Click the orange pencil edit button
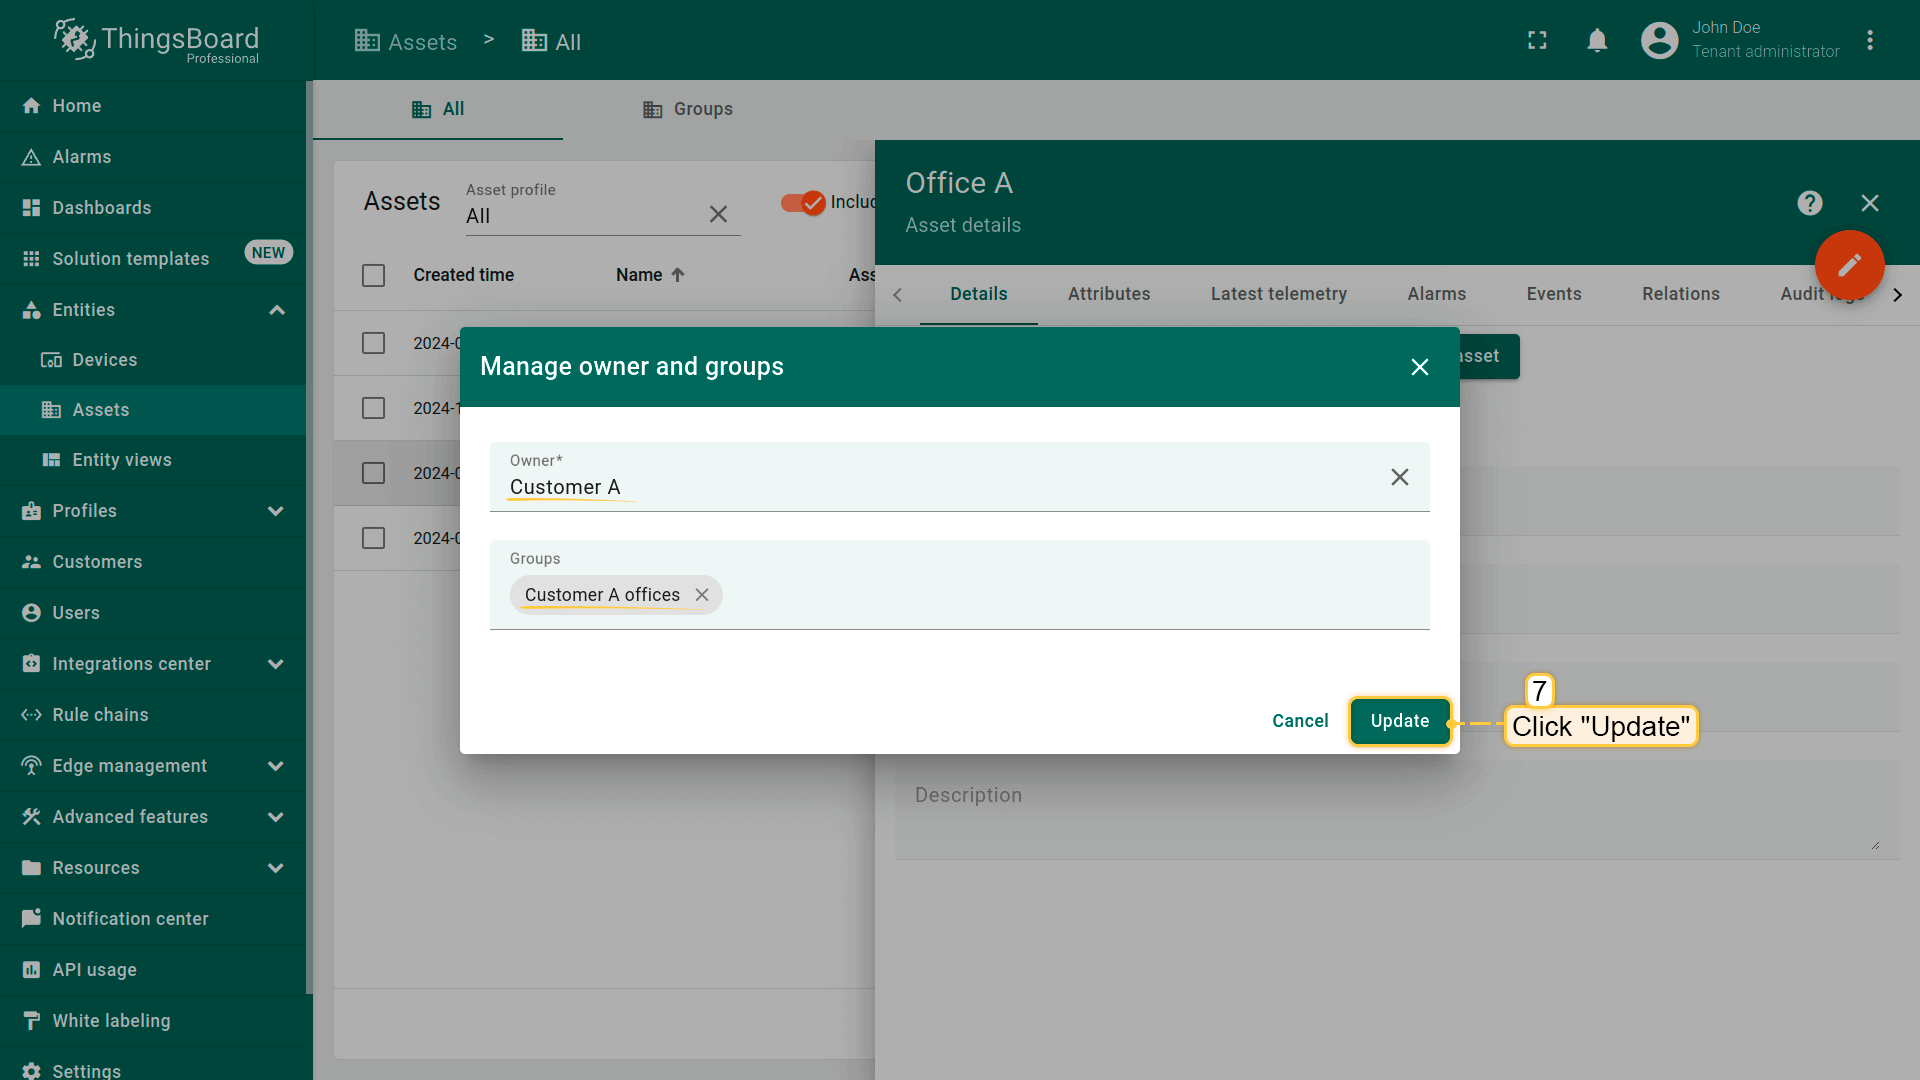 click(x=1849, y=265)
